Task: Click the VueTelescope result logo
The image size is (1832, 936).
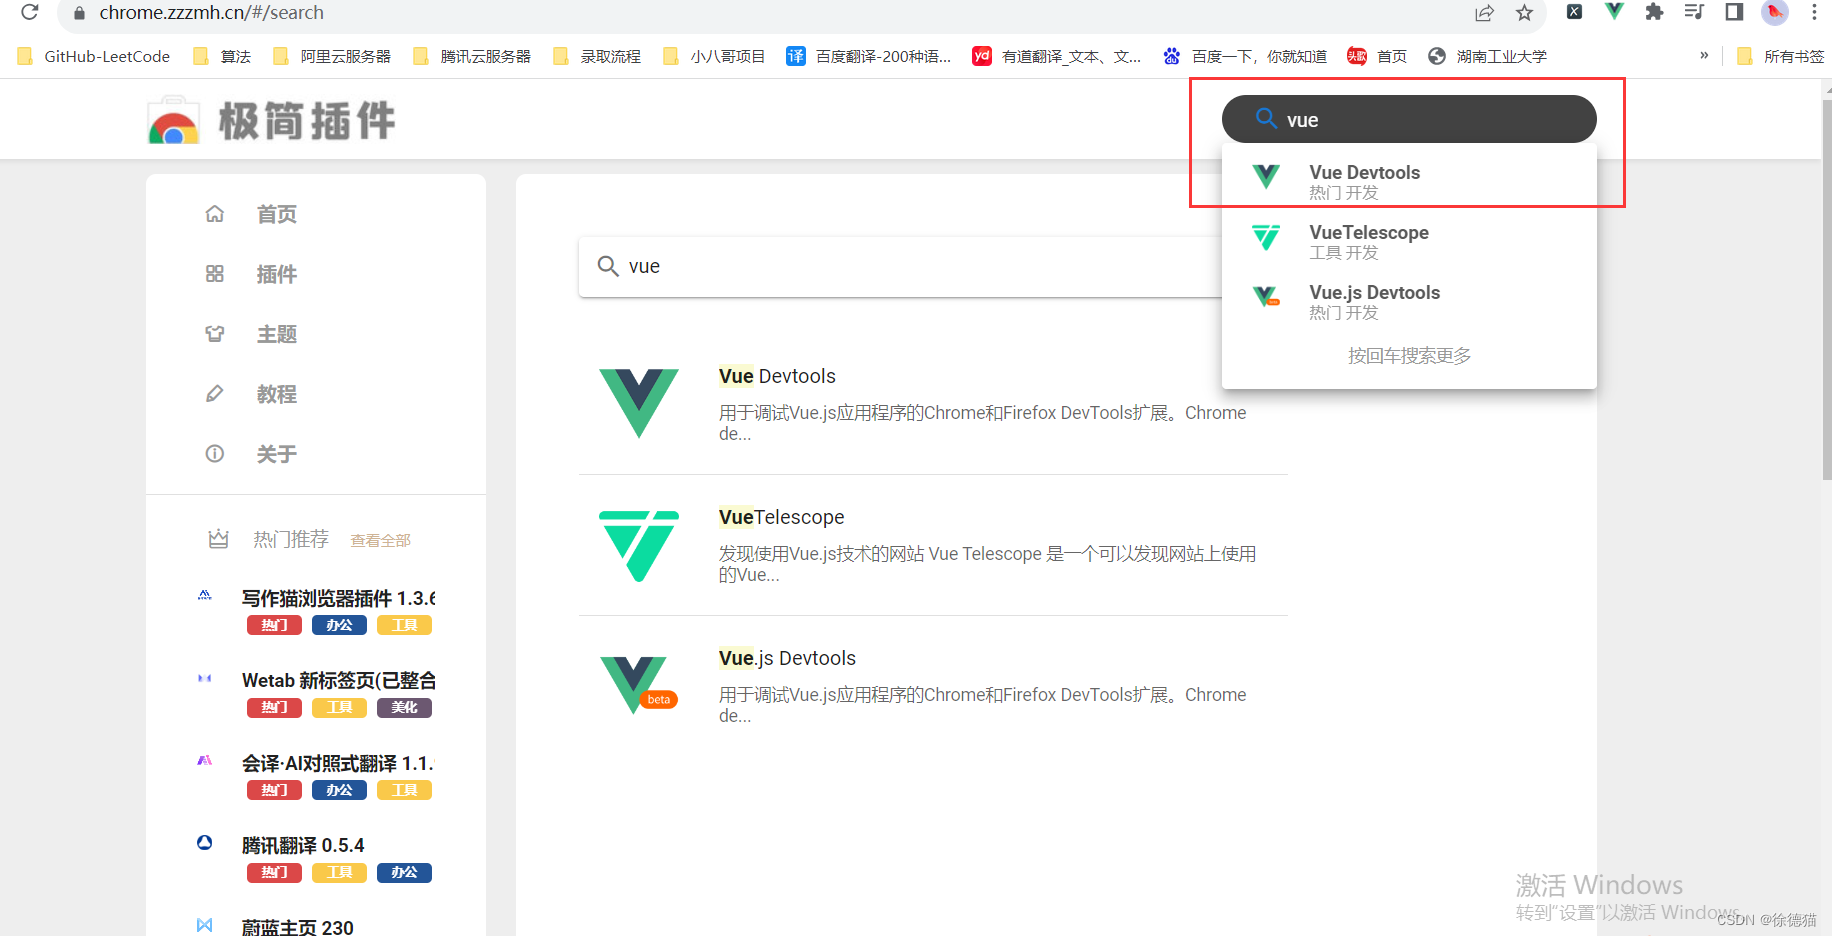Action: pos(638,547)
